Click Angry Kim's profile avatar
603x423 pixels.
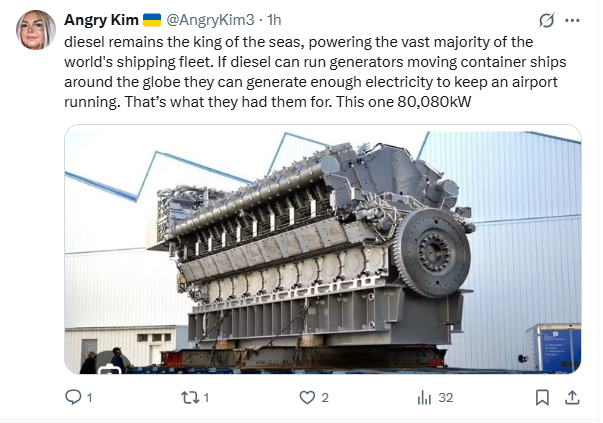click(x=36, y=30)
